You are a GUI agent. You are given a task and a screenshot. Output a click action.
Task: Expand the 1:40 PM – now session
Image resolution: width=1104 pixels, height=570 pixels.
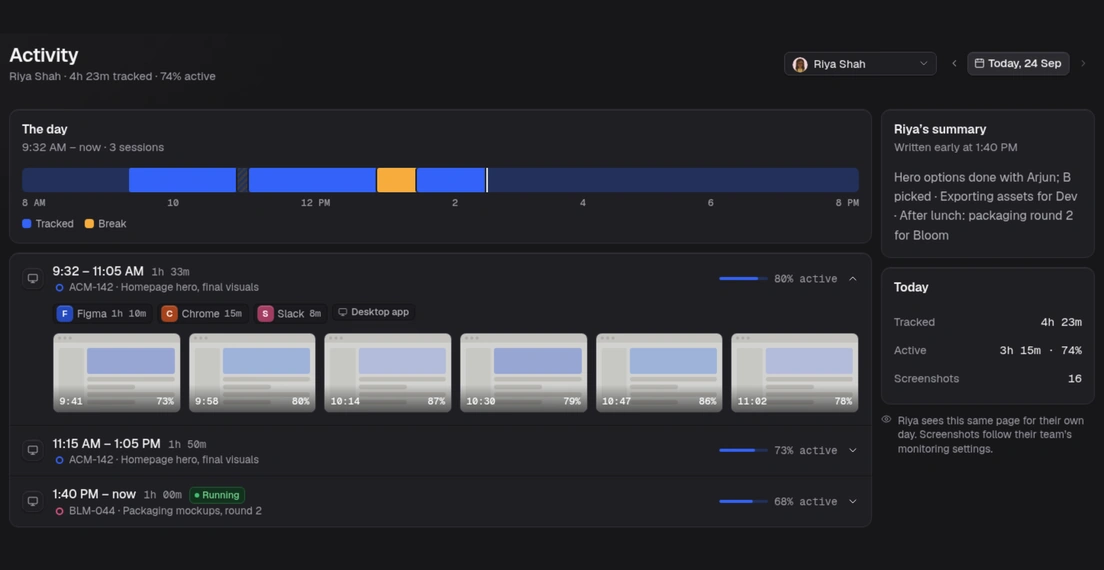coord(853,502)
